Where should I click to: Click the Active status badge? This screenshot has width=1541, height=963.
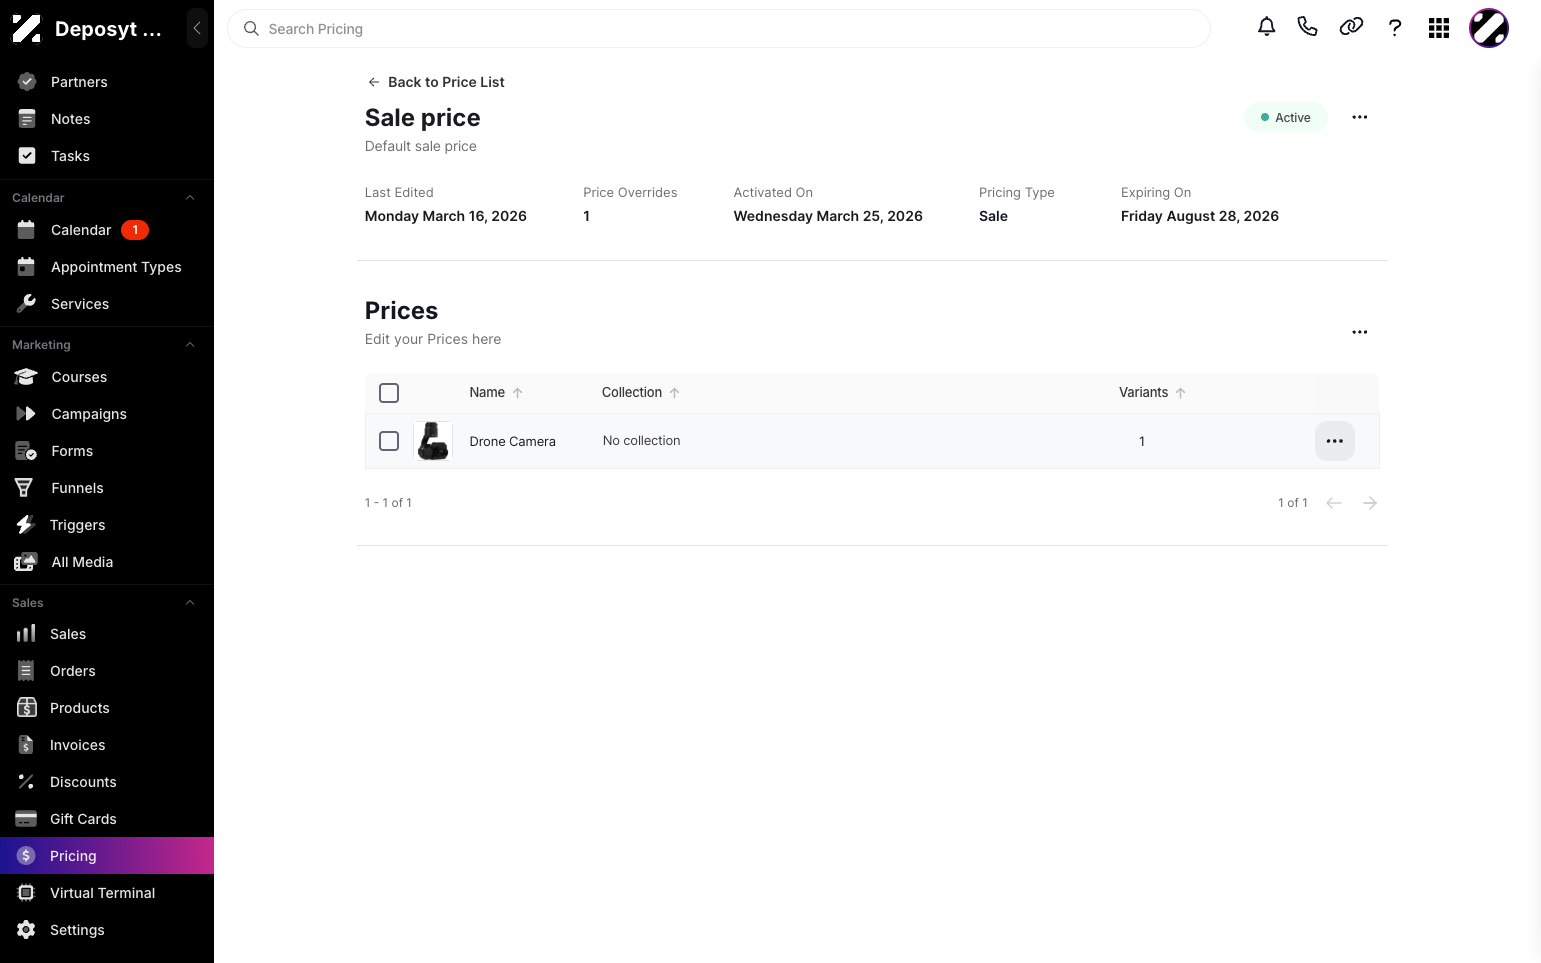coord(1286,117)
